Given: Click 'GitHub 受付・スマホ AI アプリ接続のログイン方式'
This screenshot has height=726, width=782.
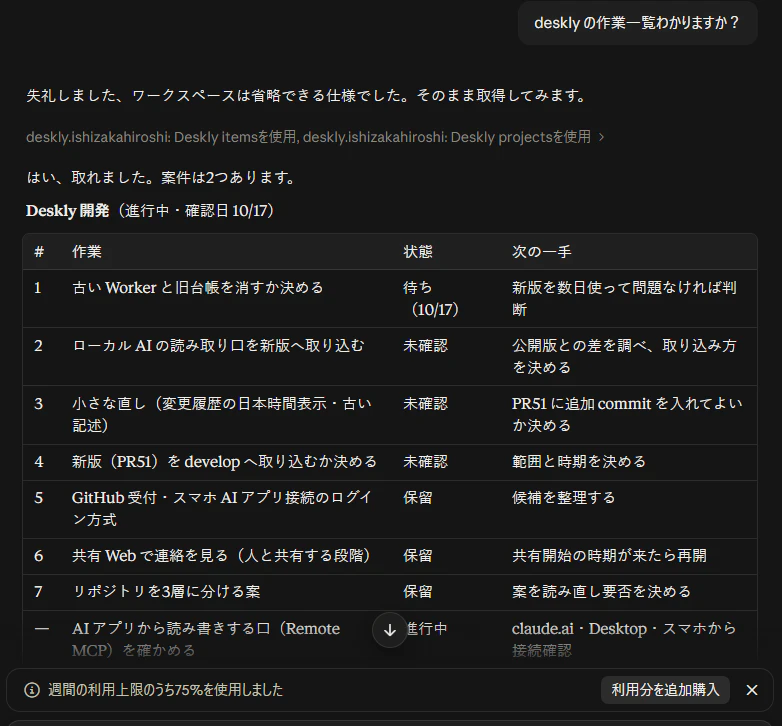Looking at the screenshot, I should point(222,509).
